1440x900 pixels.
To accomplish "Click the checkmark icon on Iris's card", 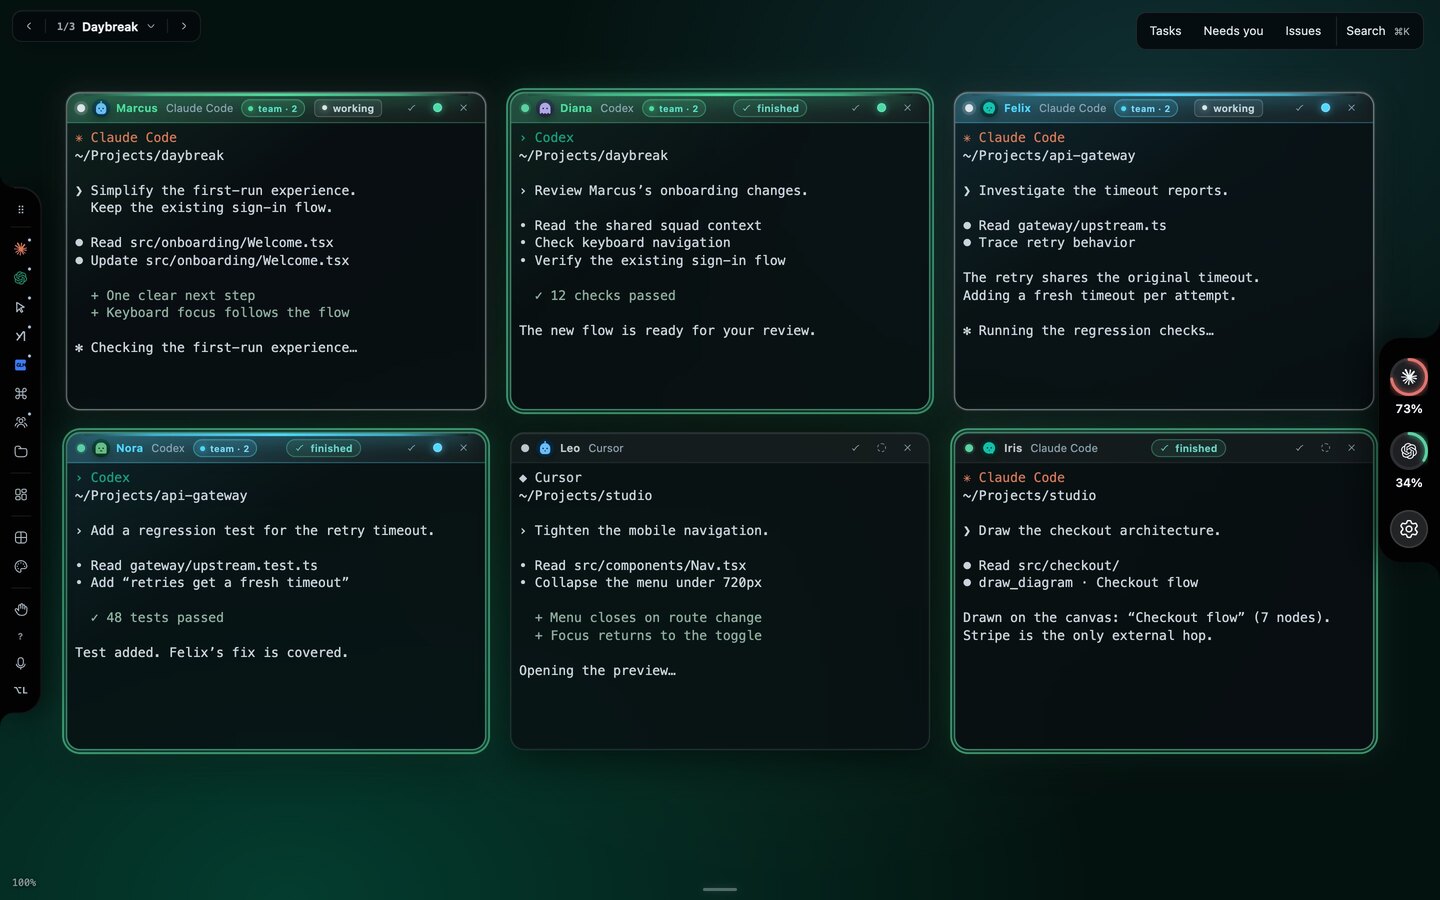I will (x=1299, y=448).
